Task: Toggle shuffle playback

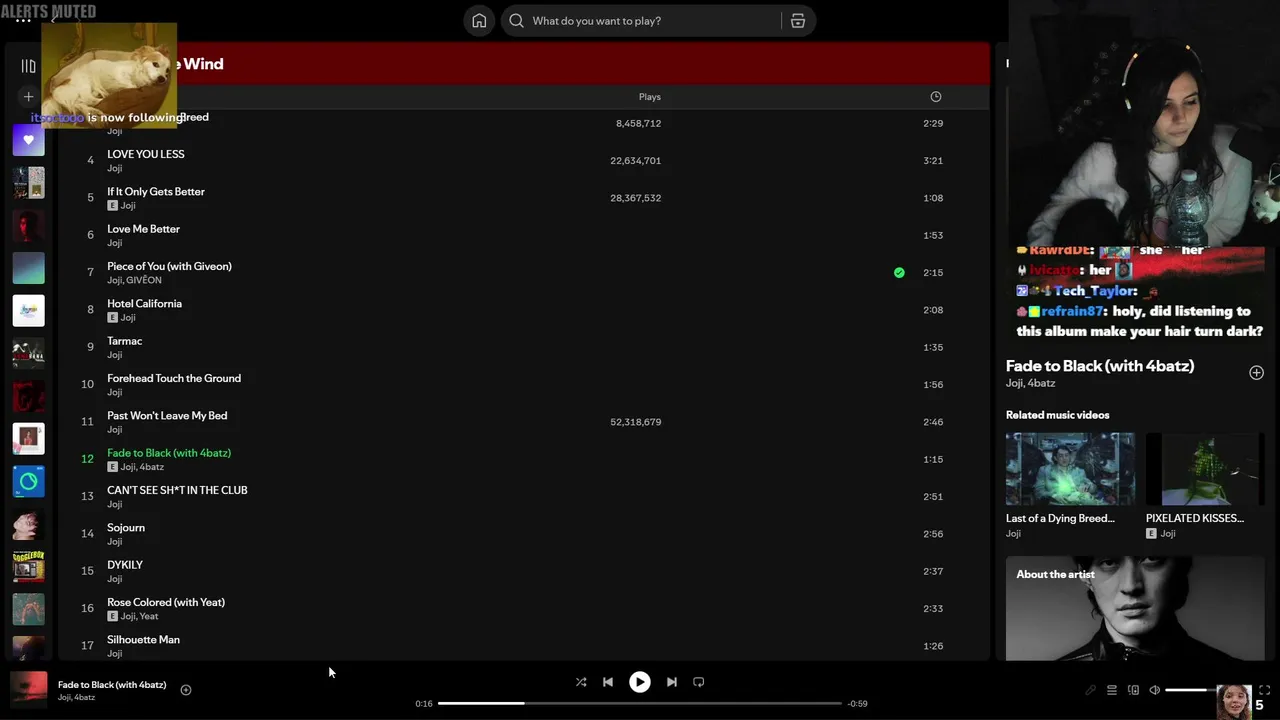Action: pos(581,682)
